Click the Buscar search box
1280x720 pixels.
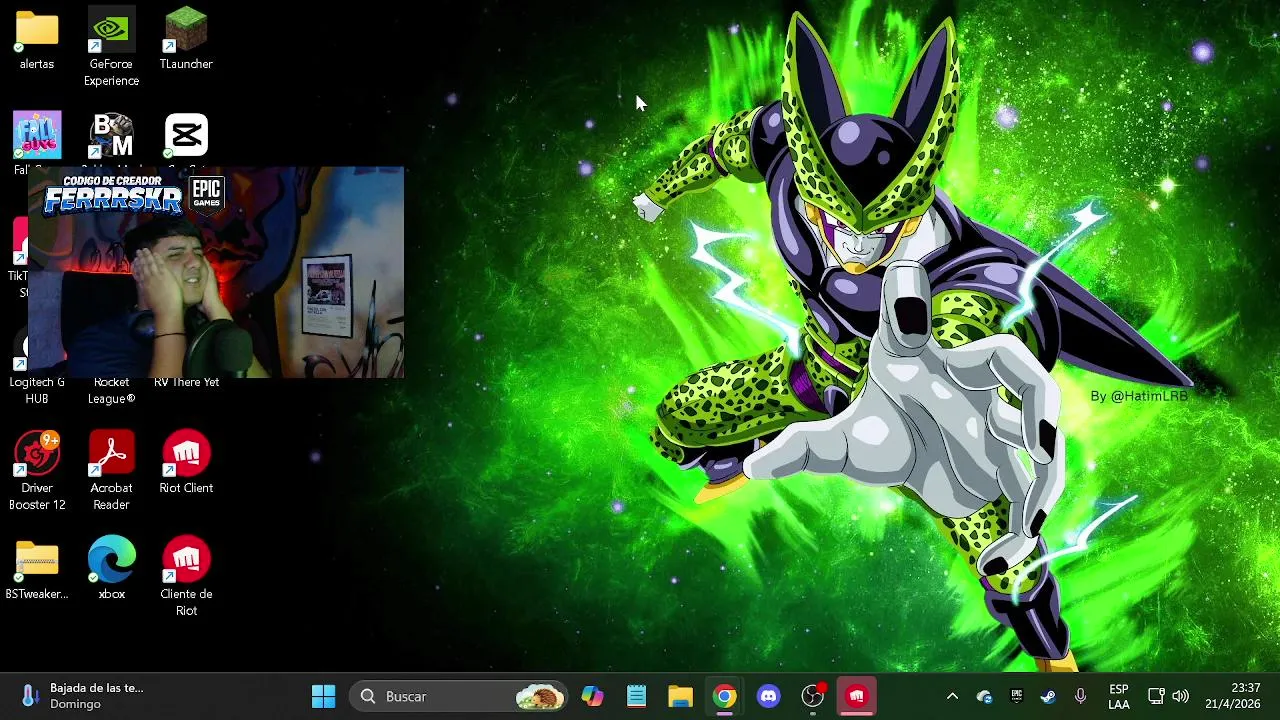459,696
